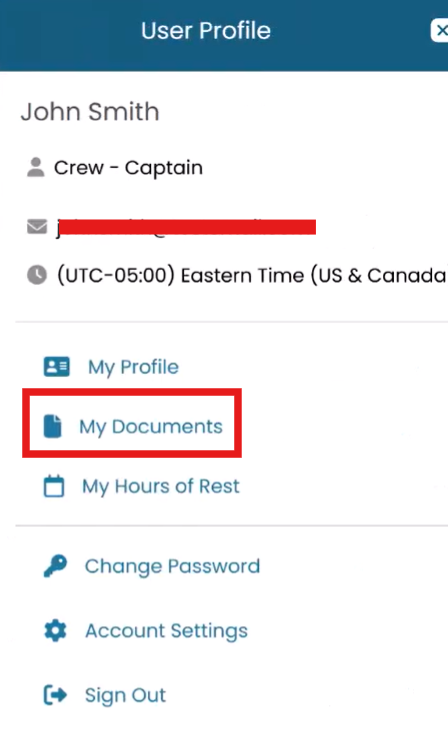
Task: Open Account Settings
Action: [x=167, y=631]
